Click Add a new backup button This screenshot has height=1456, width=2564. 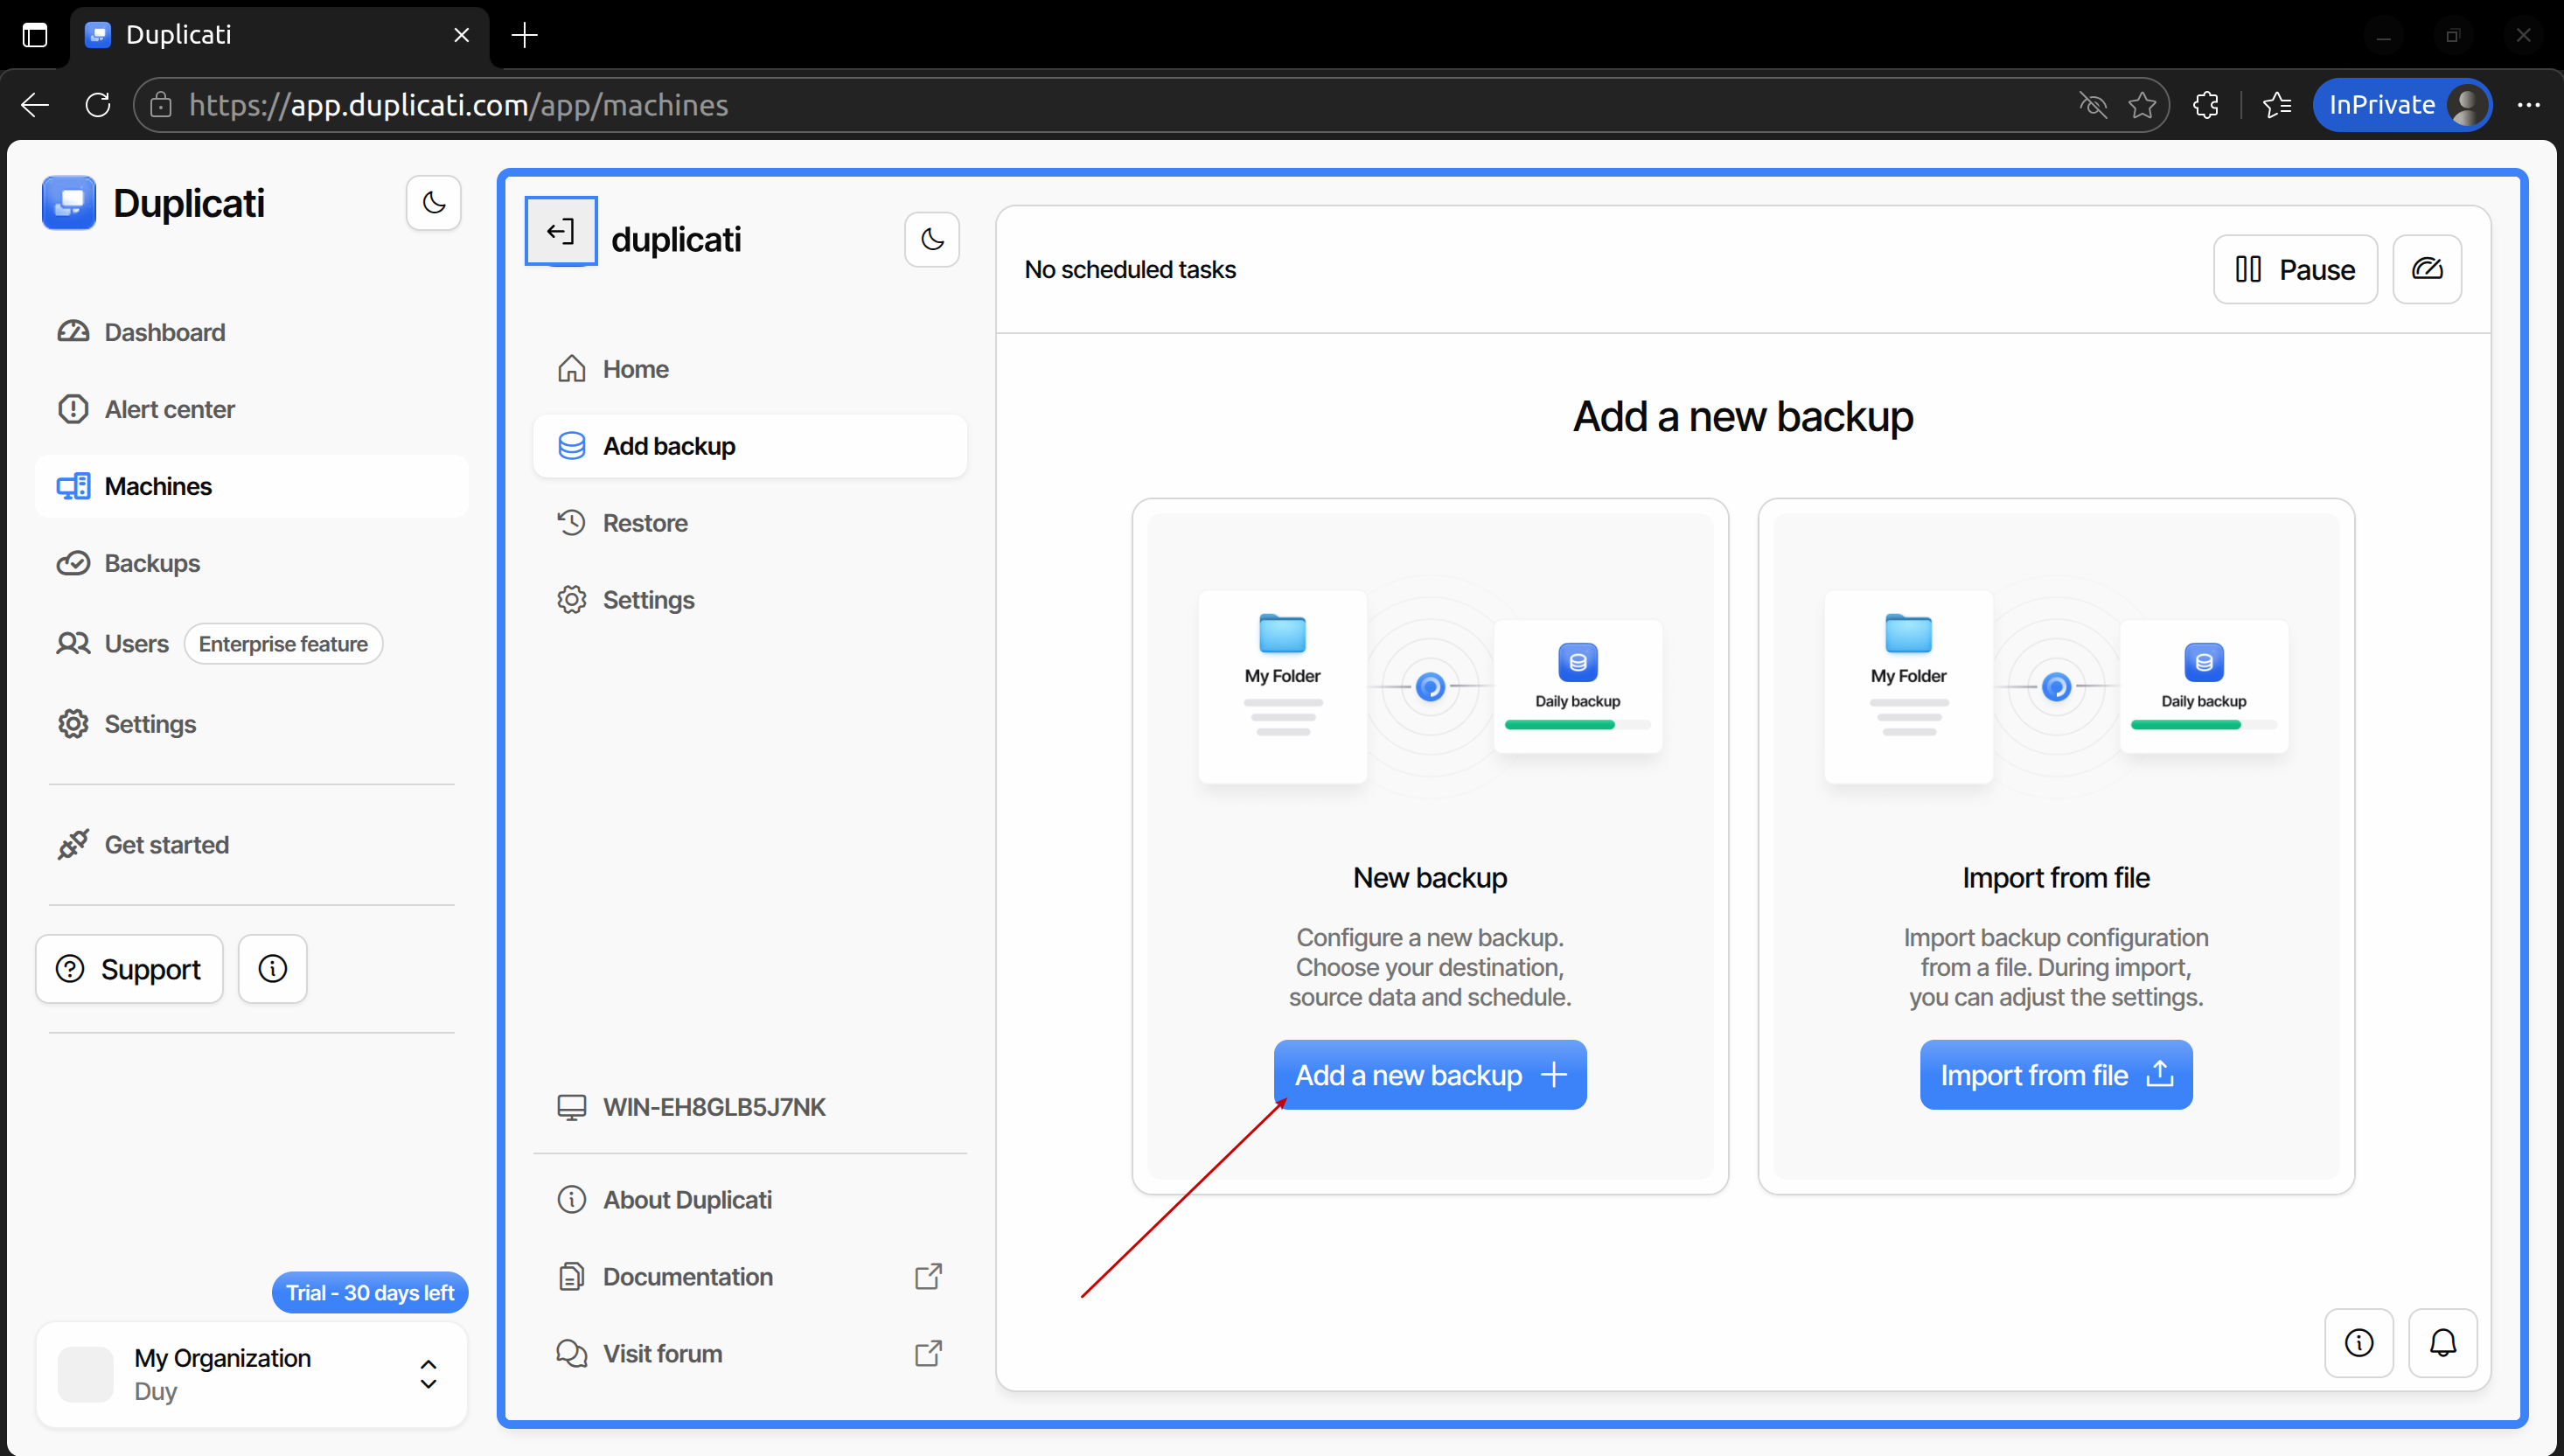(1429, 1075)
